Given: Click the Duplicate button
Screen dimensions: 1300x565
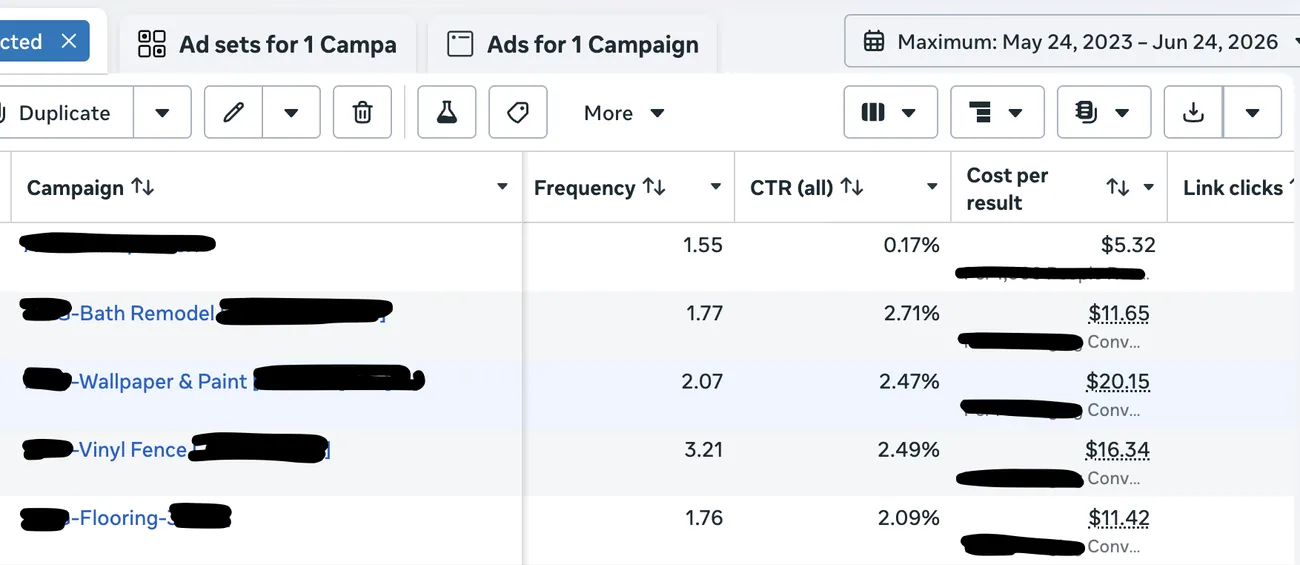Looking at the screenshot, I should coord(64,112).
